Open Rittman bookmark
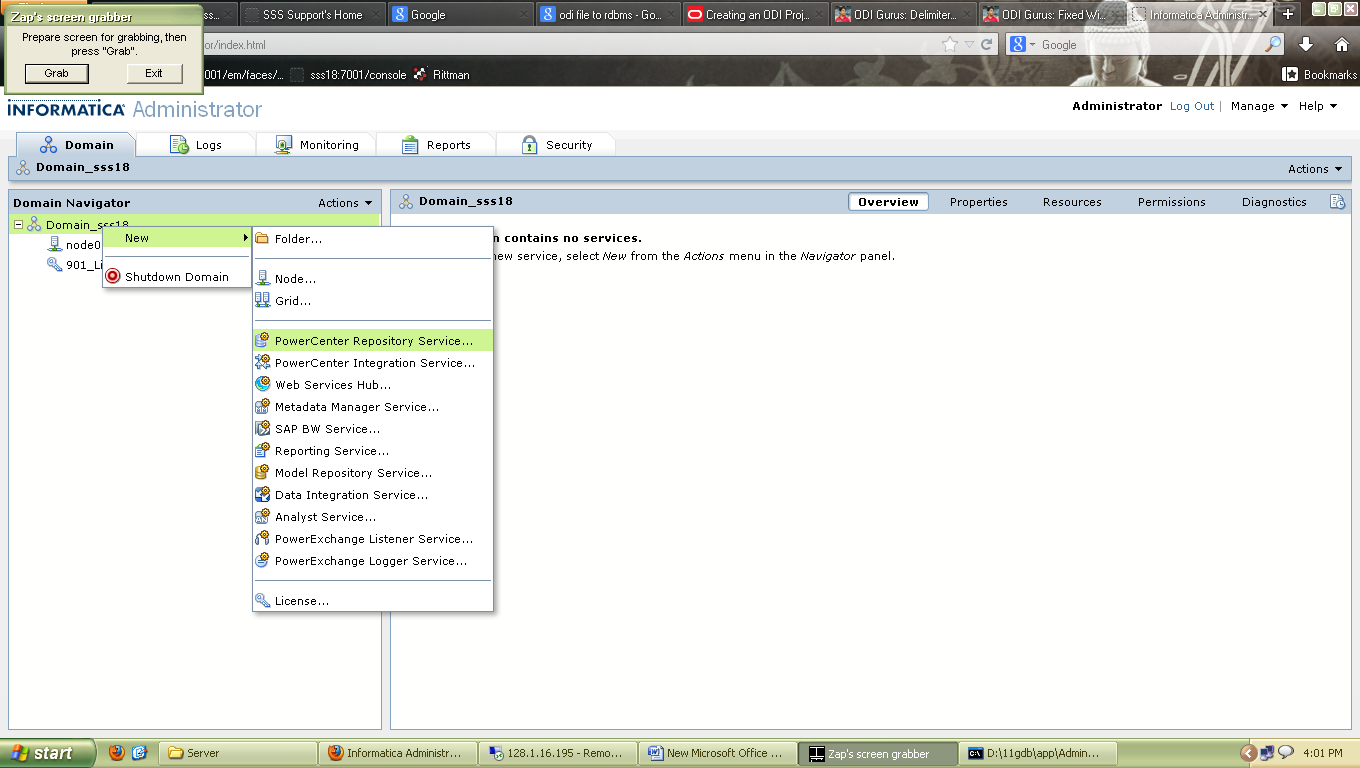This screenshot has height=768, width=1360. pos(441,74)
